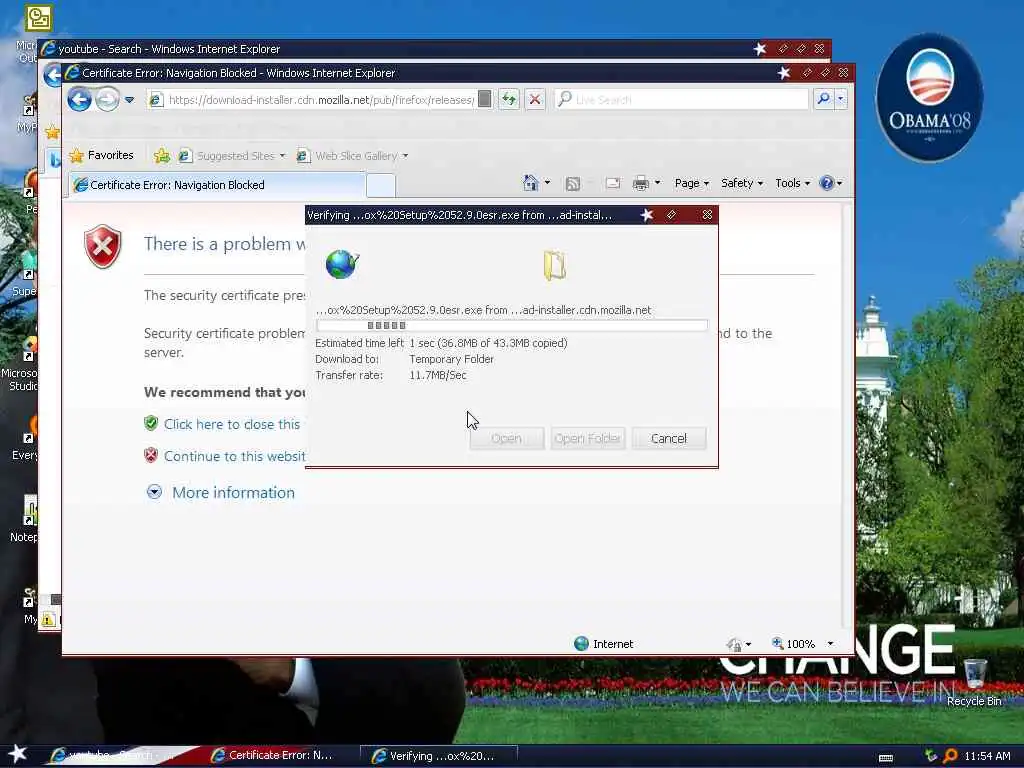
Task: Click the taskbar Start star button
Action: click(17, 754)
